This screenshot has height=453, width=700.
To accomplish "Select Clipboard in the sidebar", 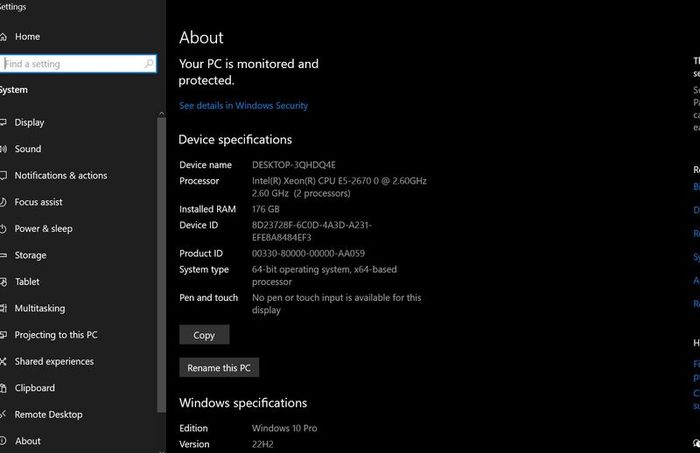I will [x=34, y=388].
